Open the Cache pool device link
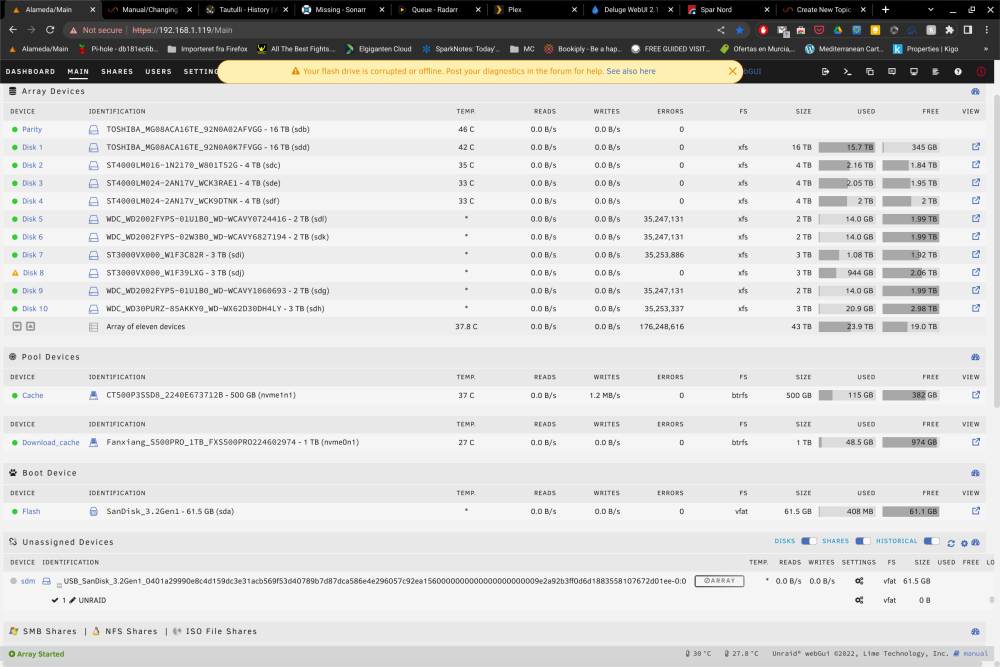1000x667 pixels. [x=33, y=395]
